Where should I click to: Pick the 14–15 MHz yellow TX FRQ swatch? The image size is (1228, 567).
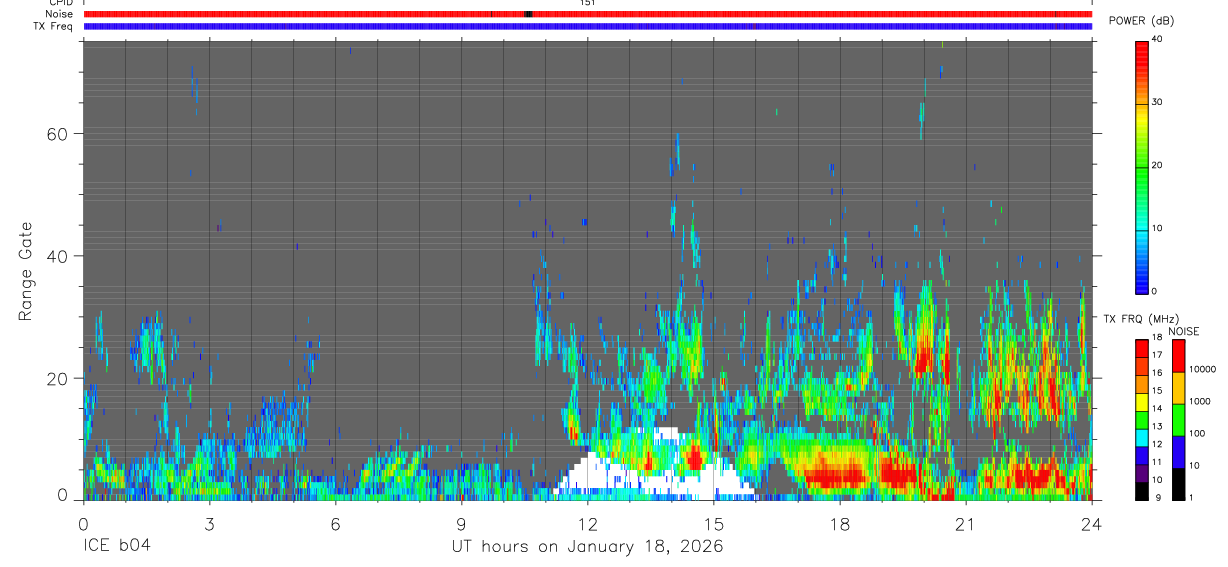click(1142, 402)
